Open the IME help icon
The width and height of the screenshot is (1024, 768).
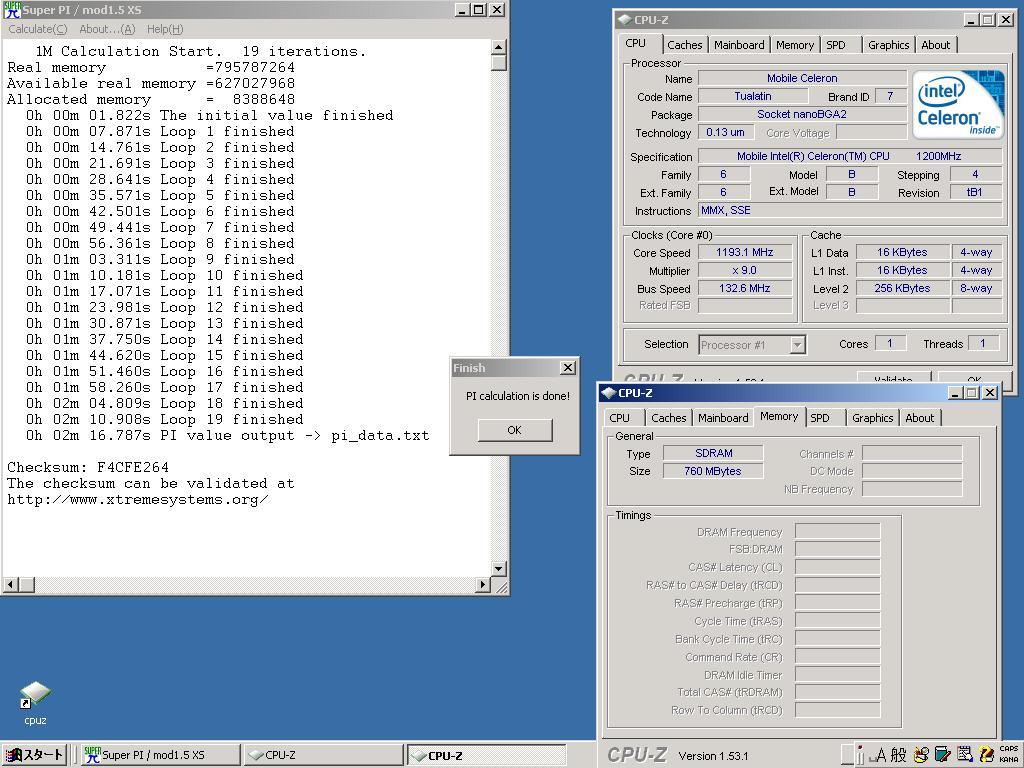click(986, 755)
